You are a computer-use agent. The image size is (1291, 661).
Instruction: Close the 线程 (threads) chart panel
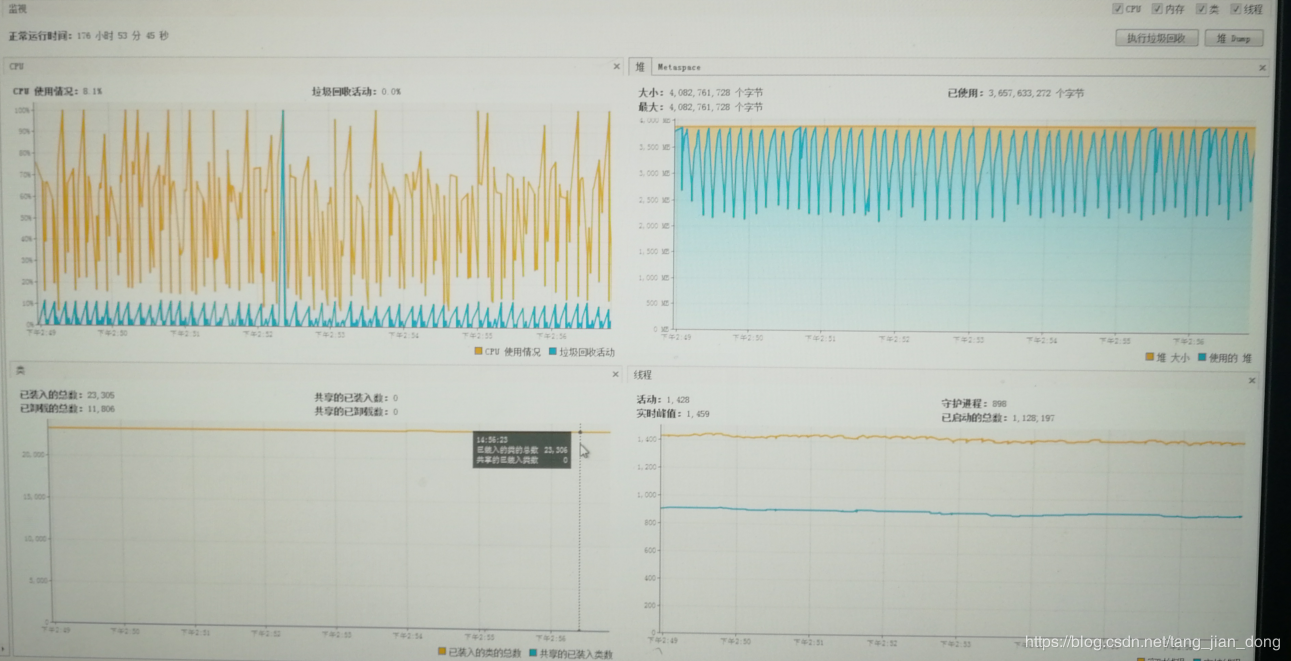pos(1252,381)
